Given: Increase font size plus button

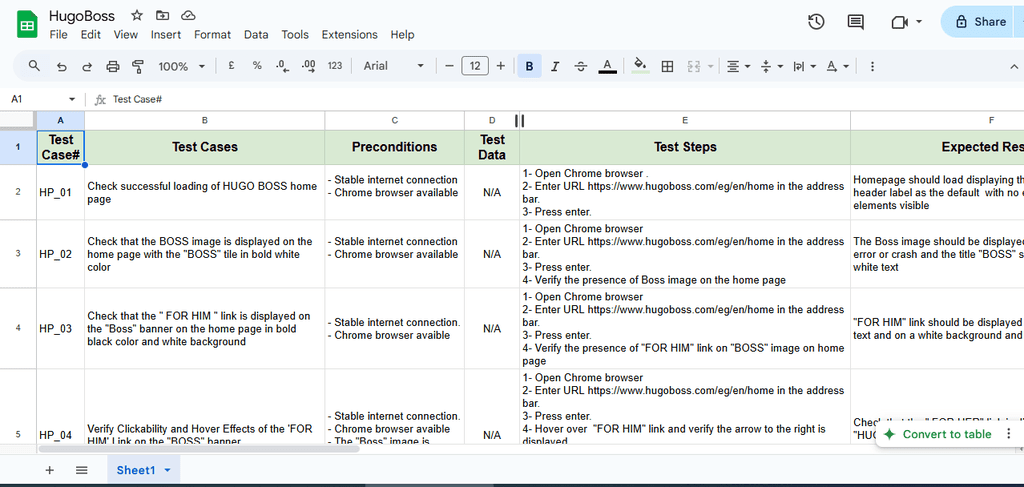Looking at the screenshot, I should tap(501, 66).
